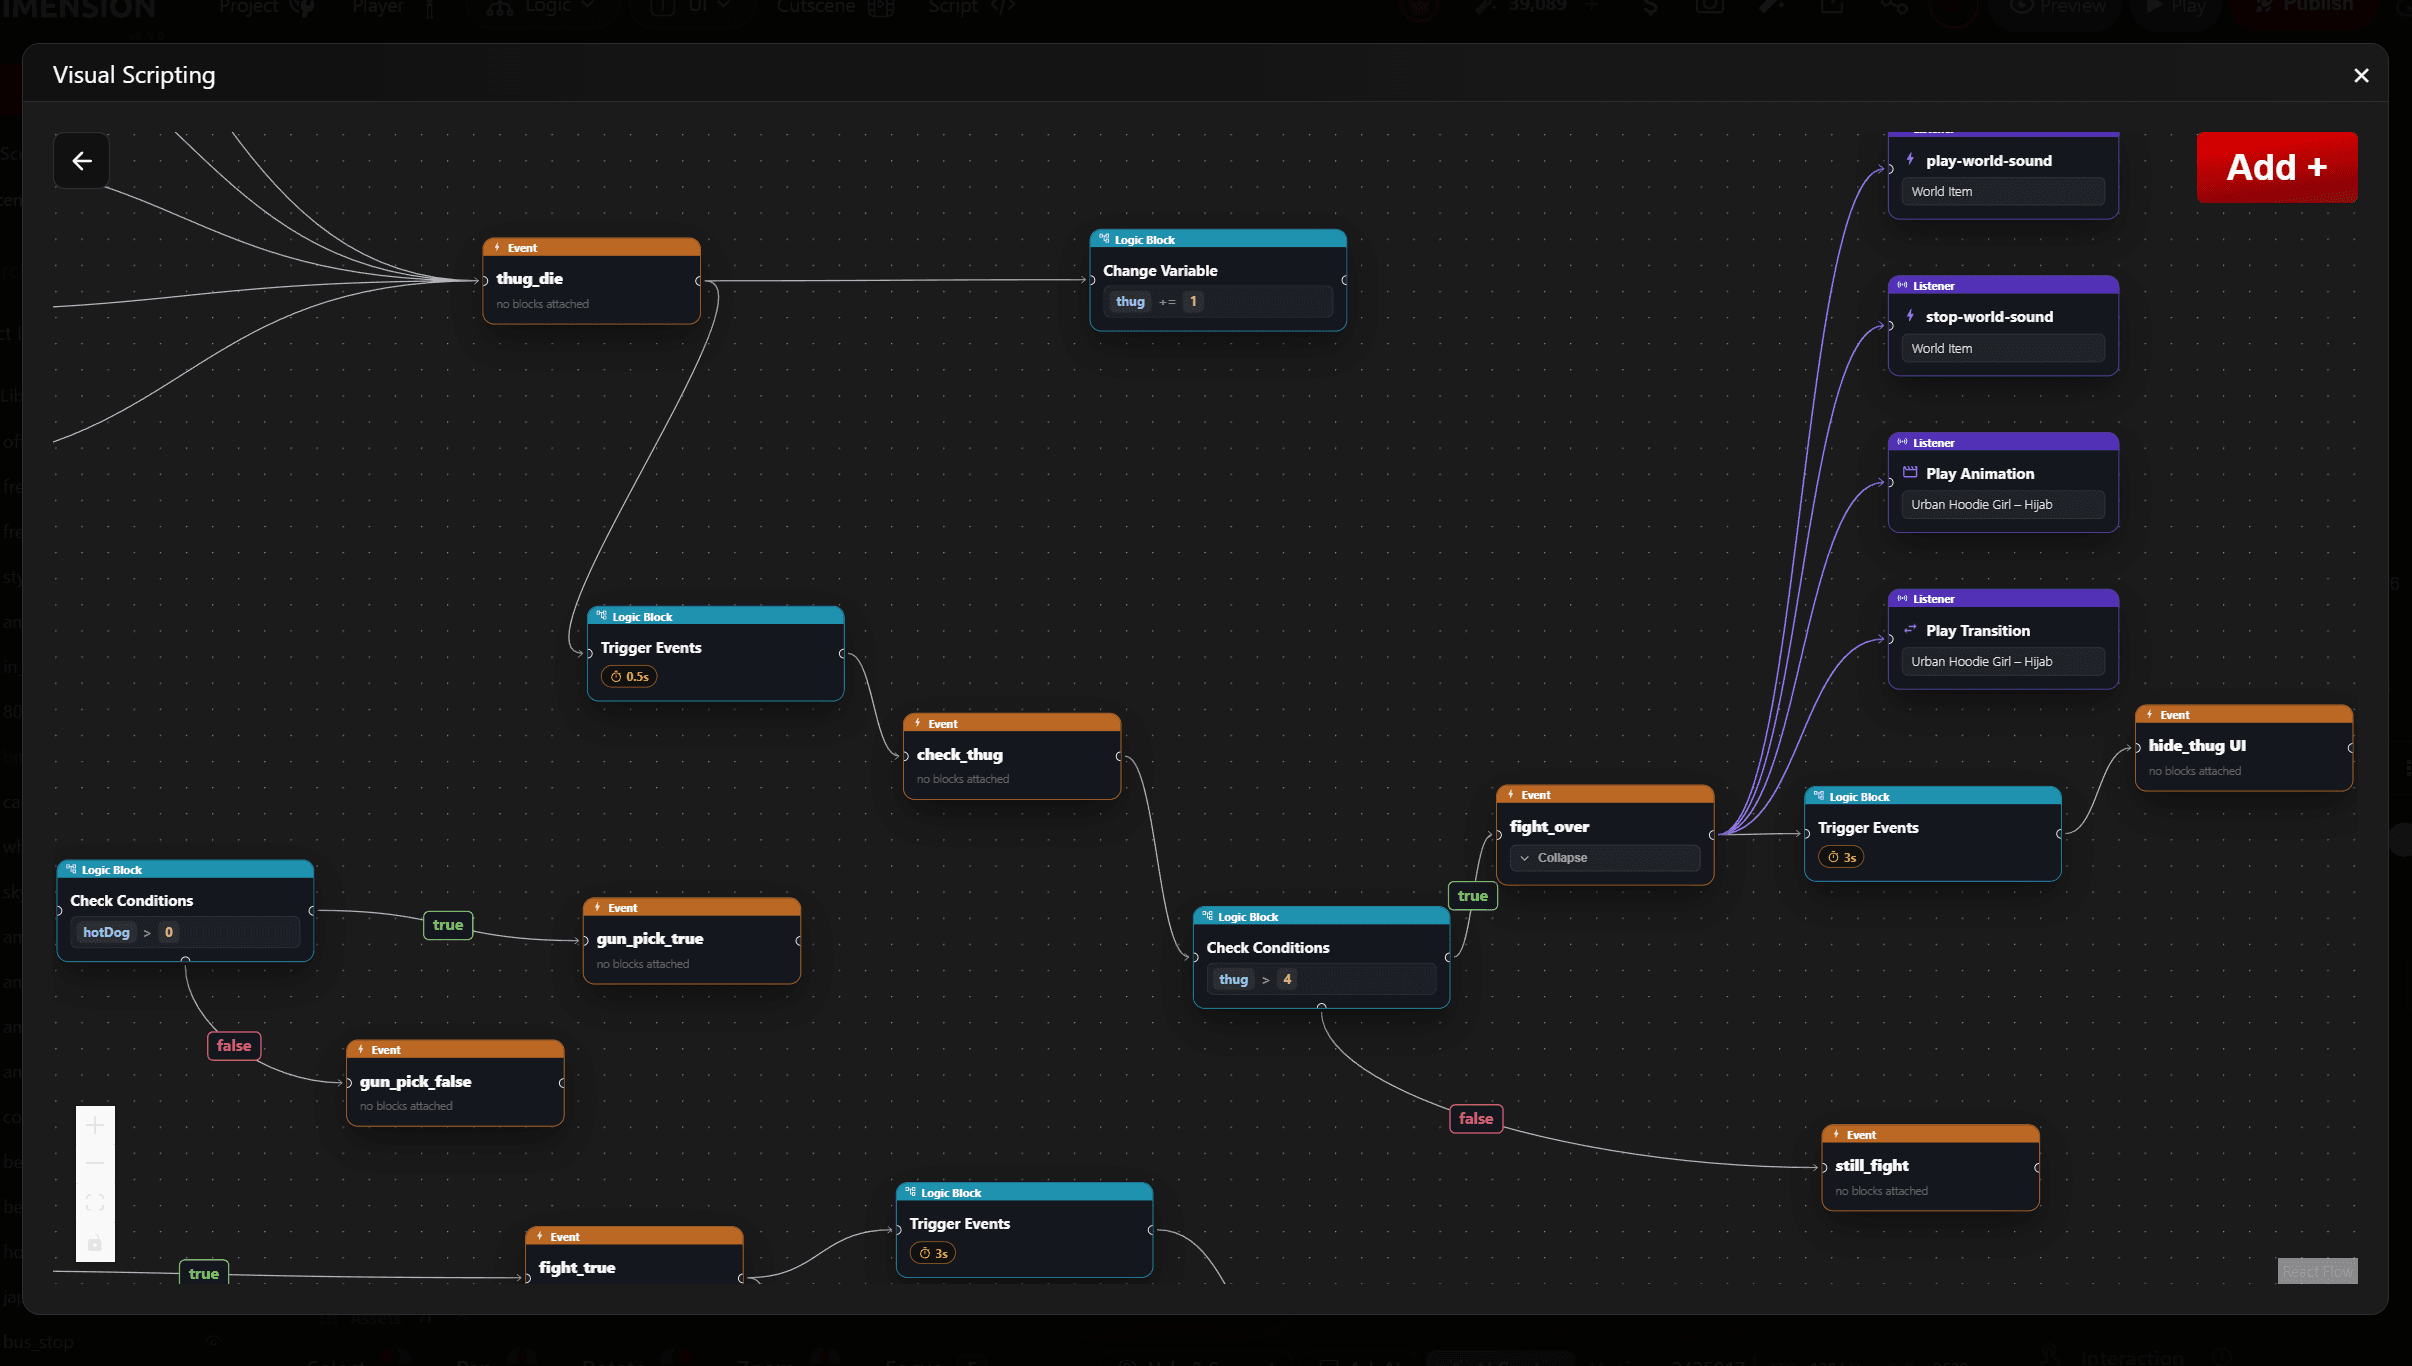Screen dimensions: 2412x1366
Task: Click the 3s timer badge next to fight_over
Action: coord(1841,858)
